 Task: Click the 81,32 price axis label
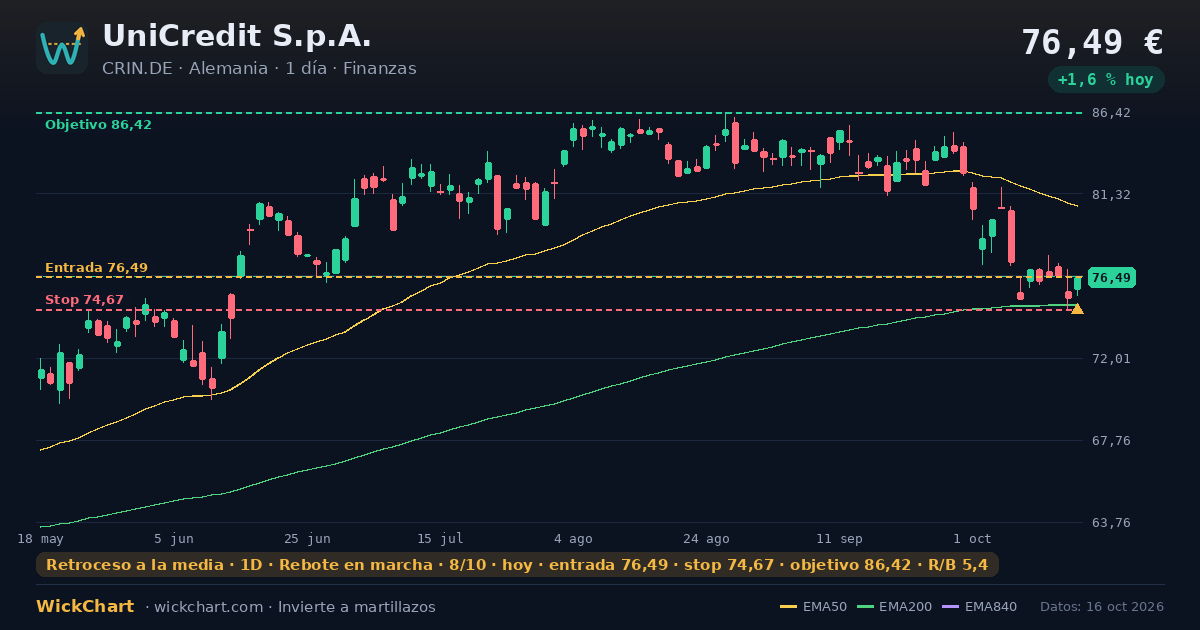tap(1111, 194)
